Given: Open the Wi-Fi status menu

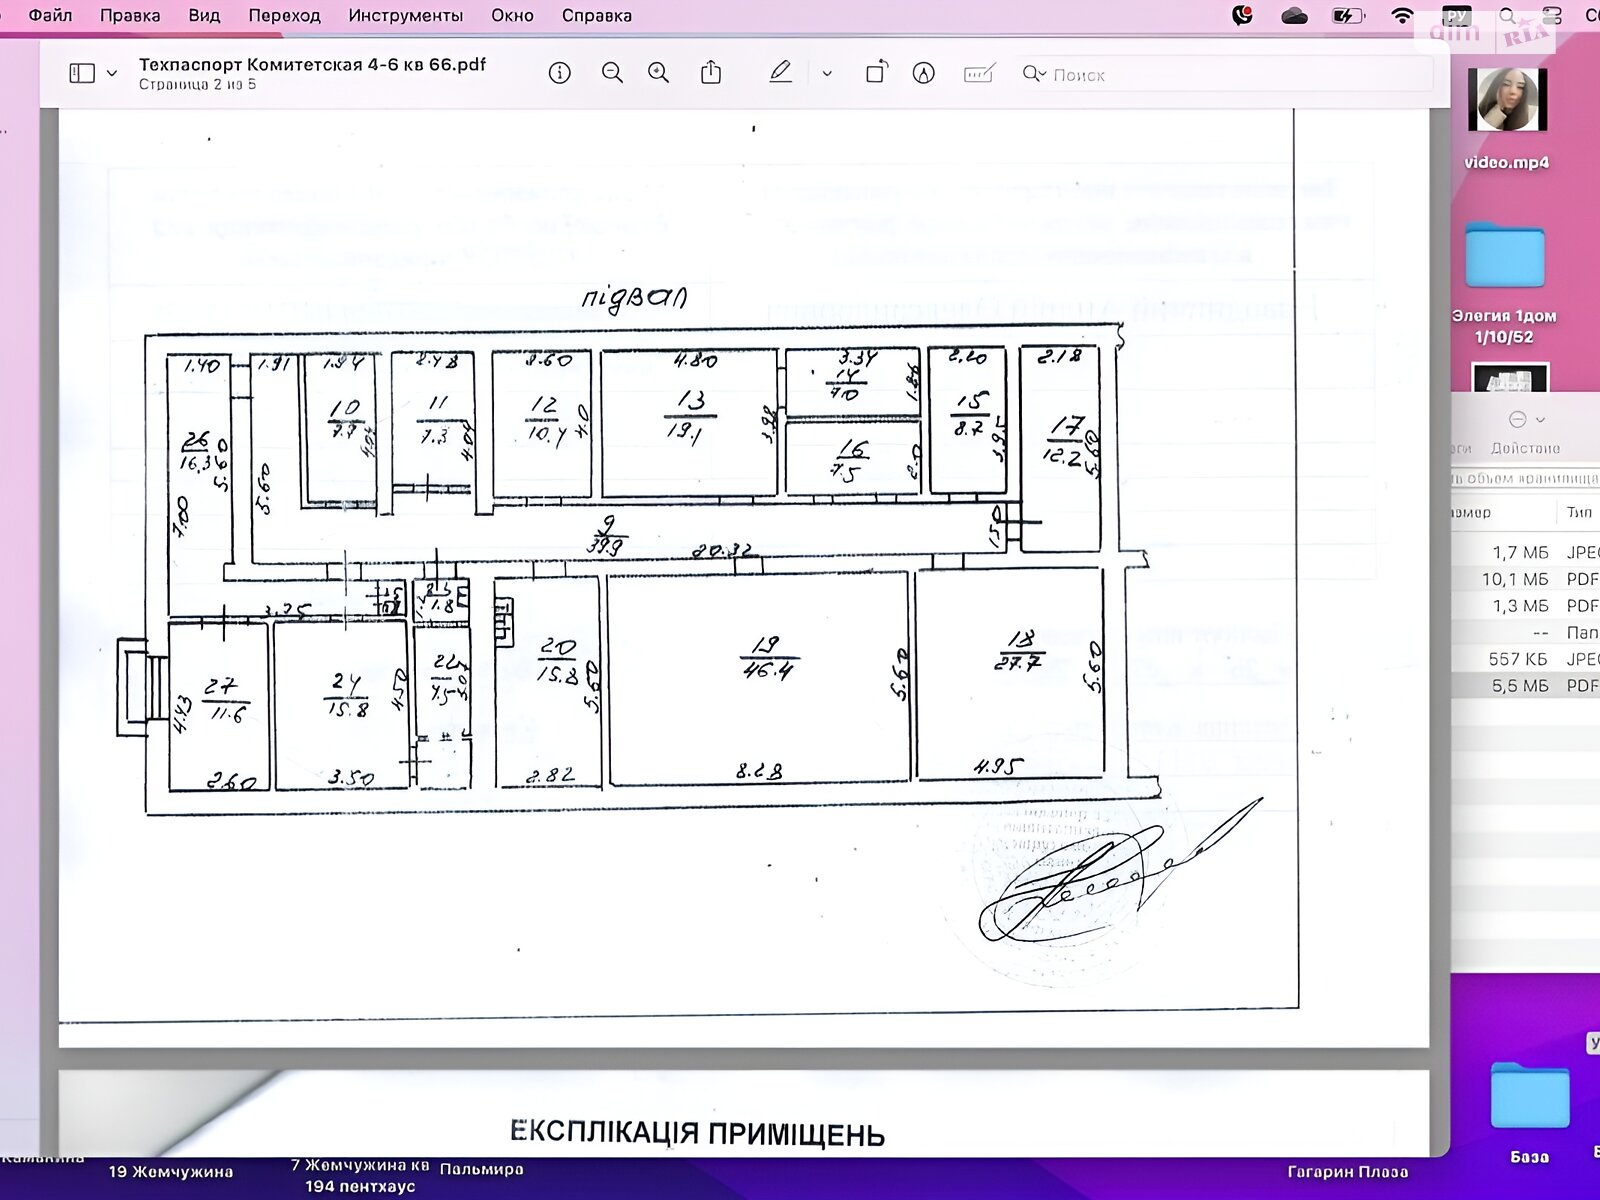Looking at the screenshot, I should pos(1402,16).
